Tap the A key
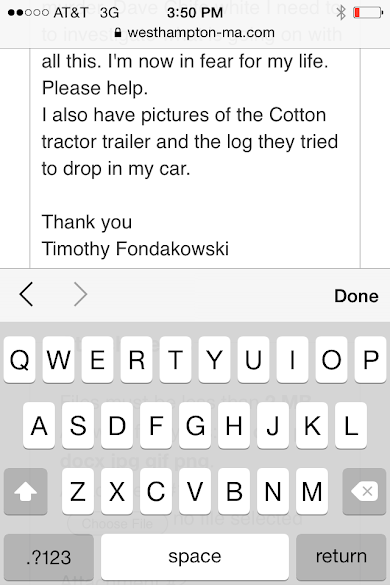Image resolution: width=390 pixels, height=585 pixels. click(x=39, y=426)
